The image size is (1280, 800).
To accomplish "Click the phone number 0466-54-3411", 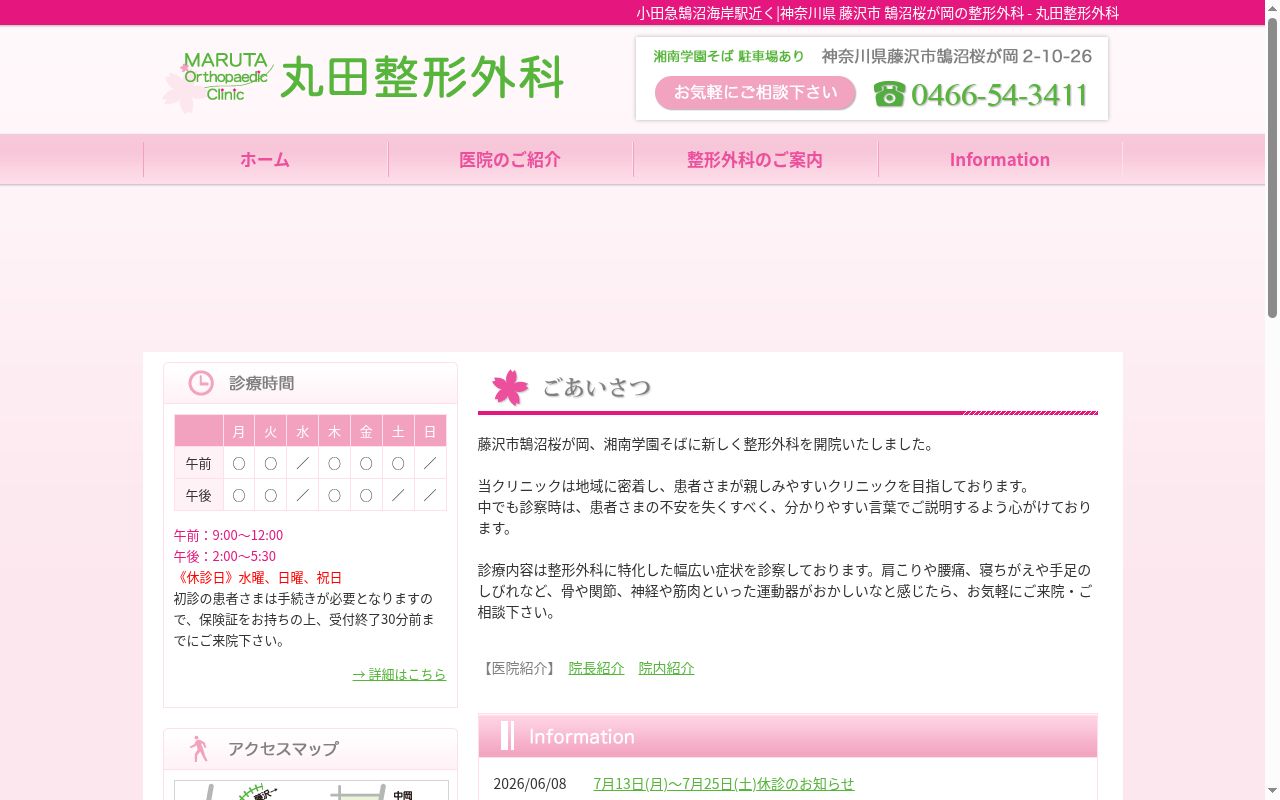I will (x=1000, y=95).
